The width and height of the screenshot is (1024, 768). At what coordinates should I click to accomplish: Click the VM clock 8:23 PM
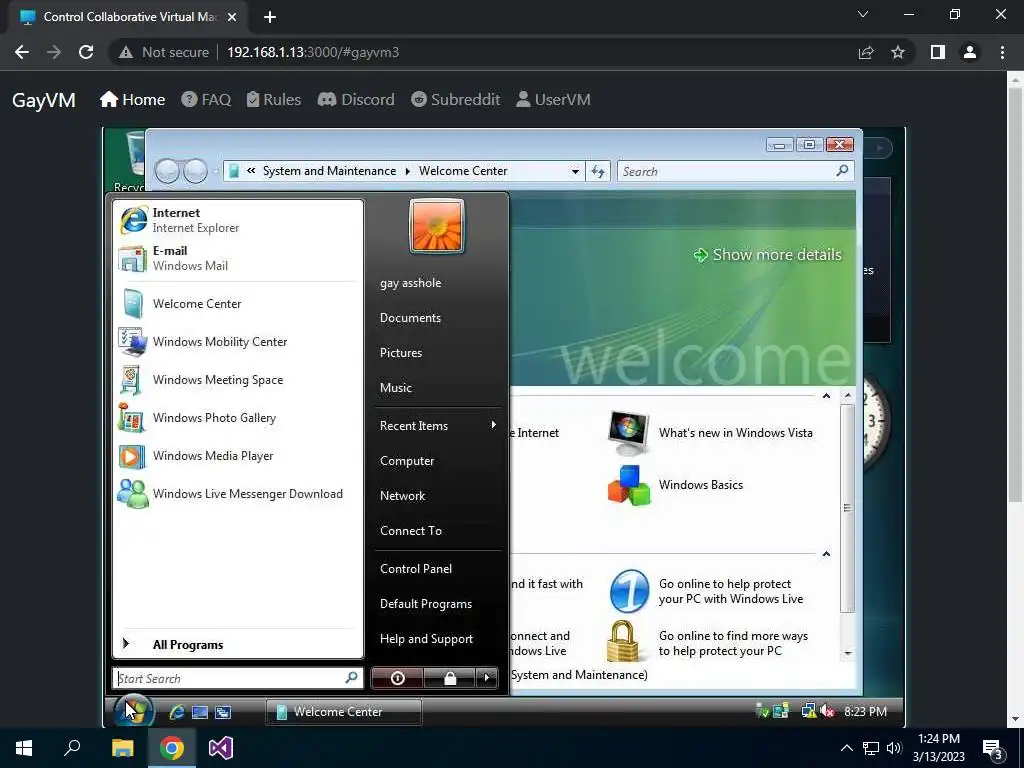865,712
